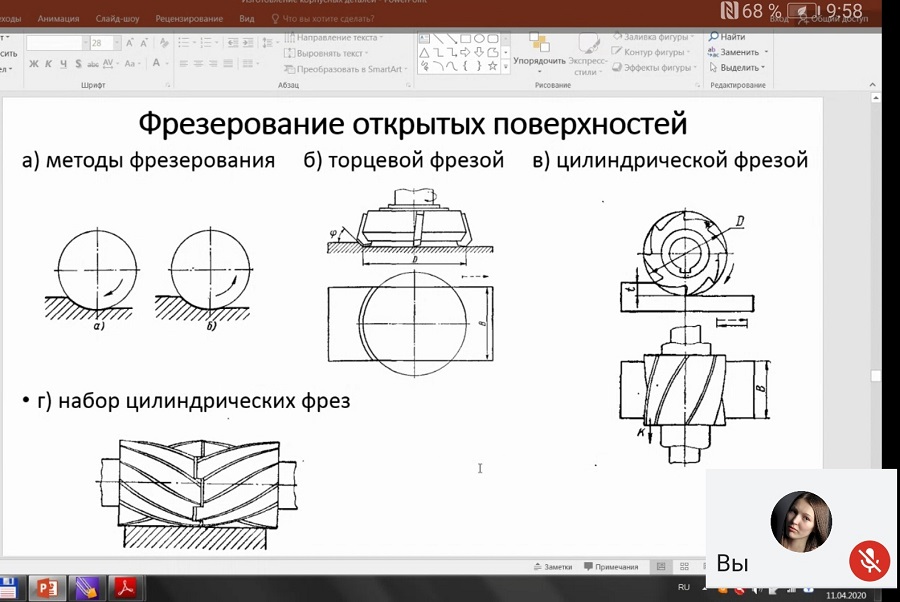Screen dimensions: 900x602
Task: Select the rounded rectangle shape
Action: (x=492, y=39)
